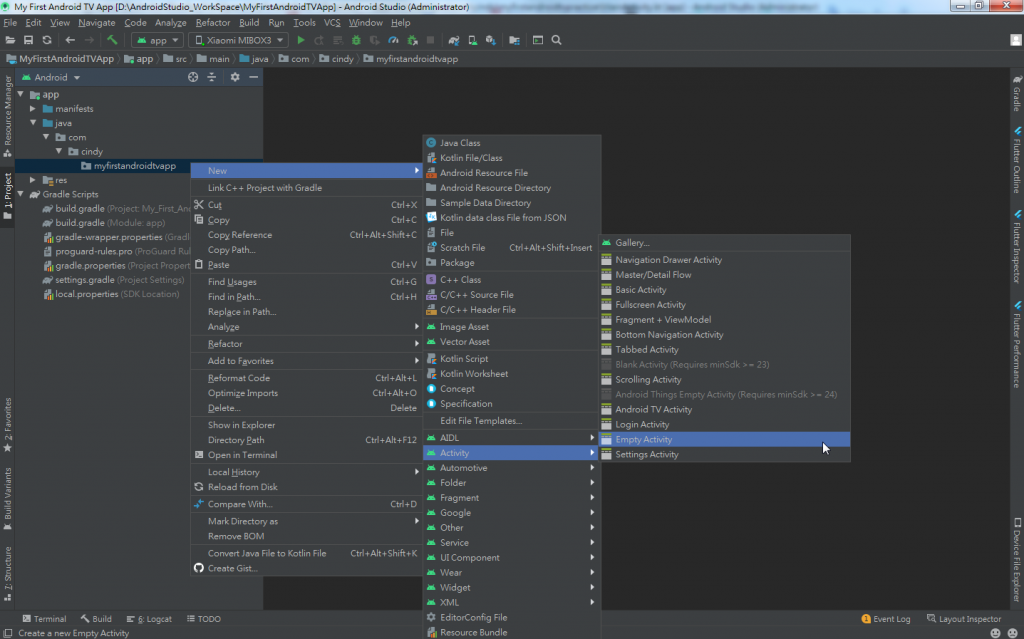Open the Widget submenu
The height and width of the screenshot is (639, 1024).
pos(511,587)
